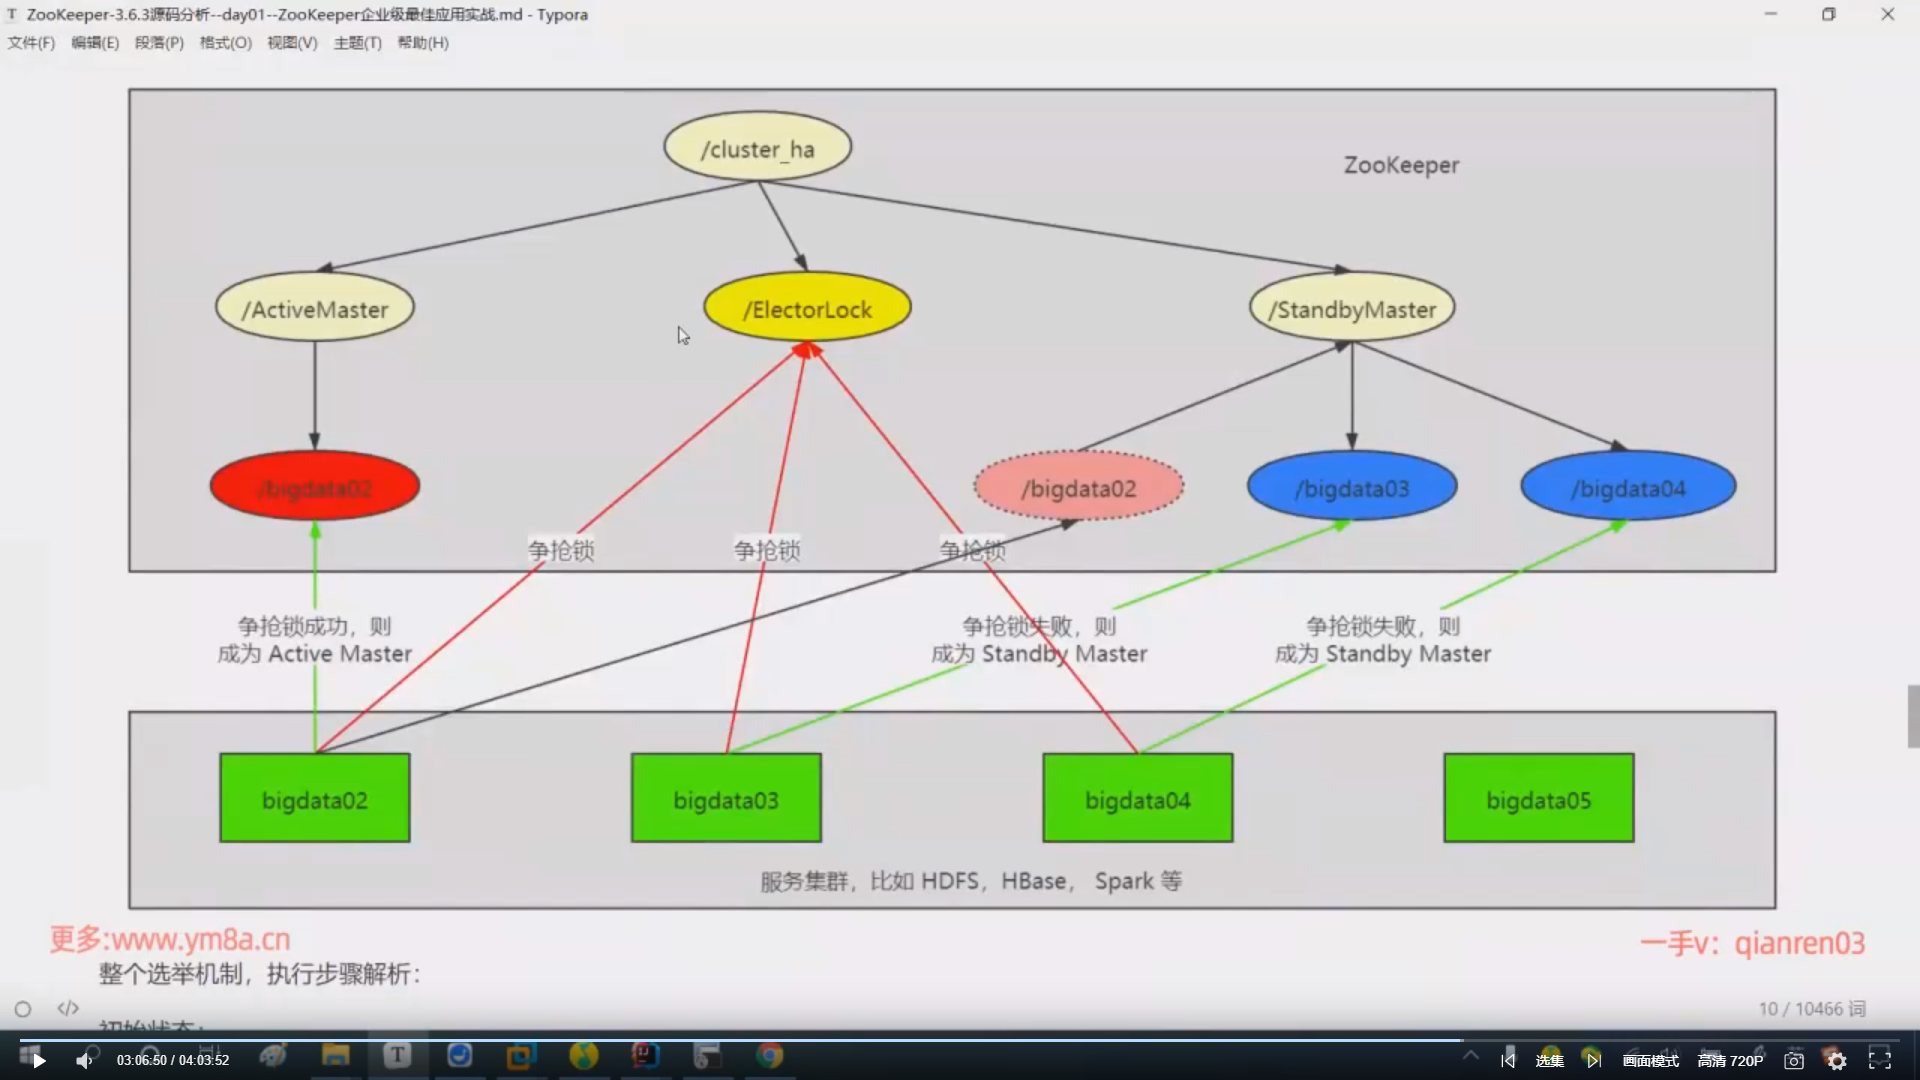Skip to the next video episode
Screen dimensions: 1920x1080
[1593, 1060]
